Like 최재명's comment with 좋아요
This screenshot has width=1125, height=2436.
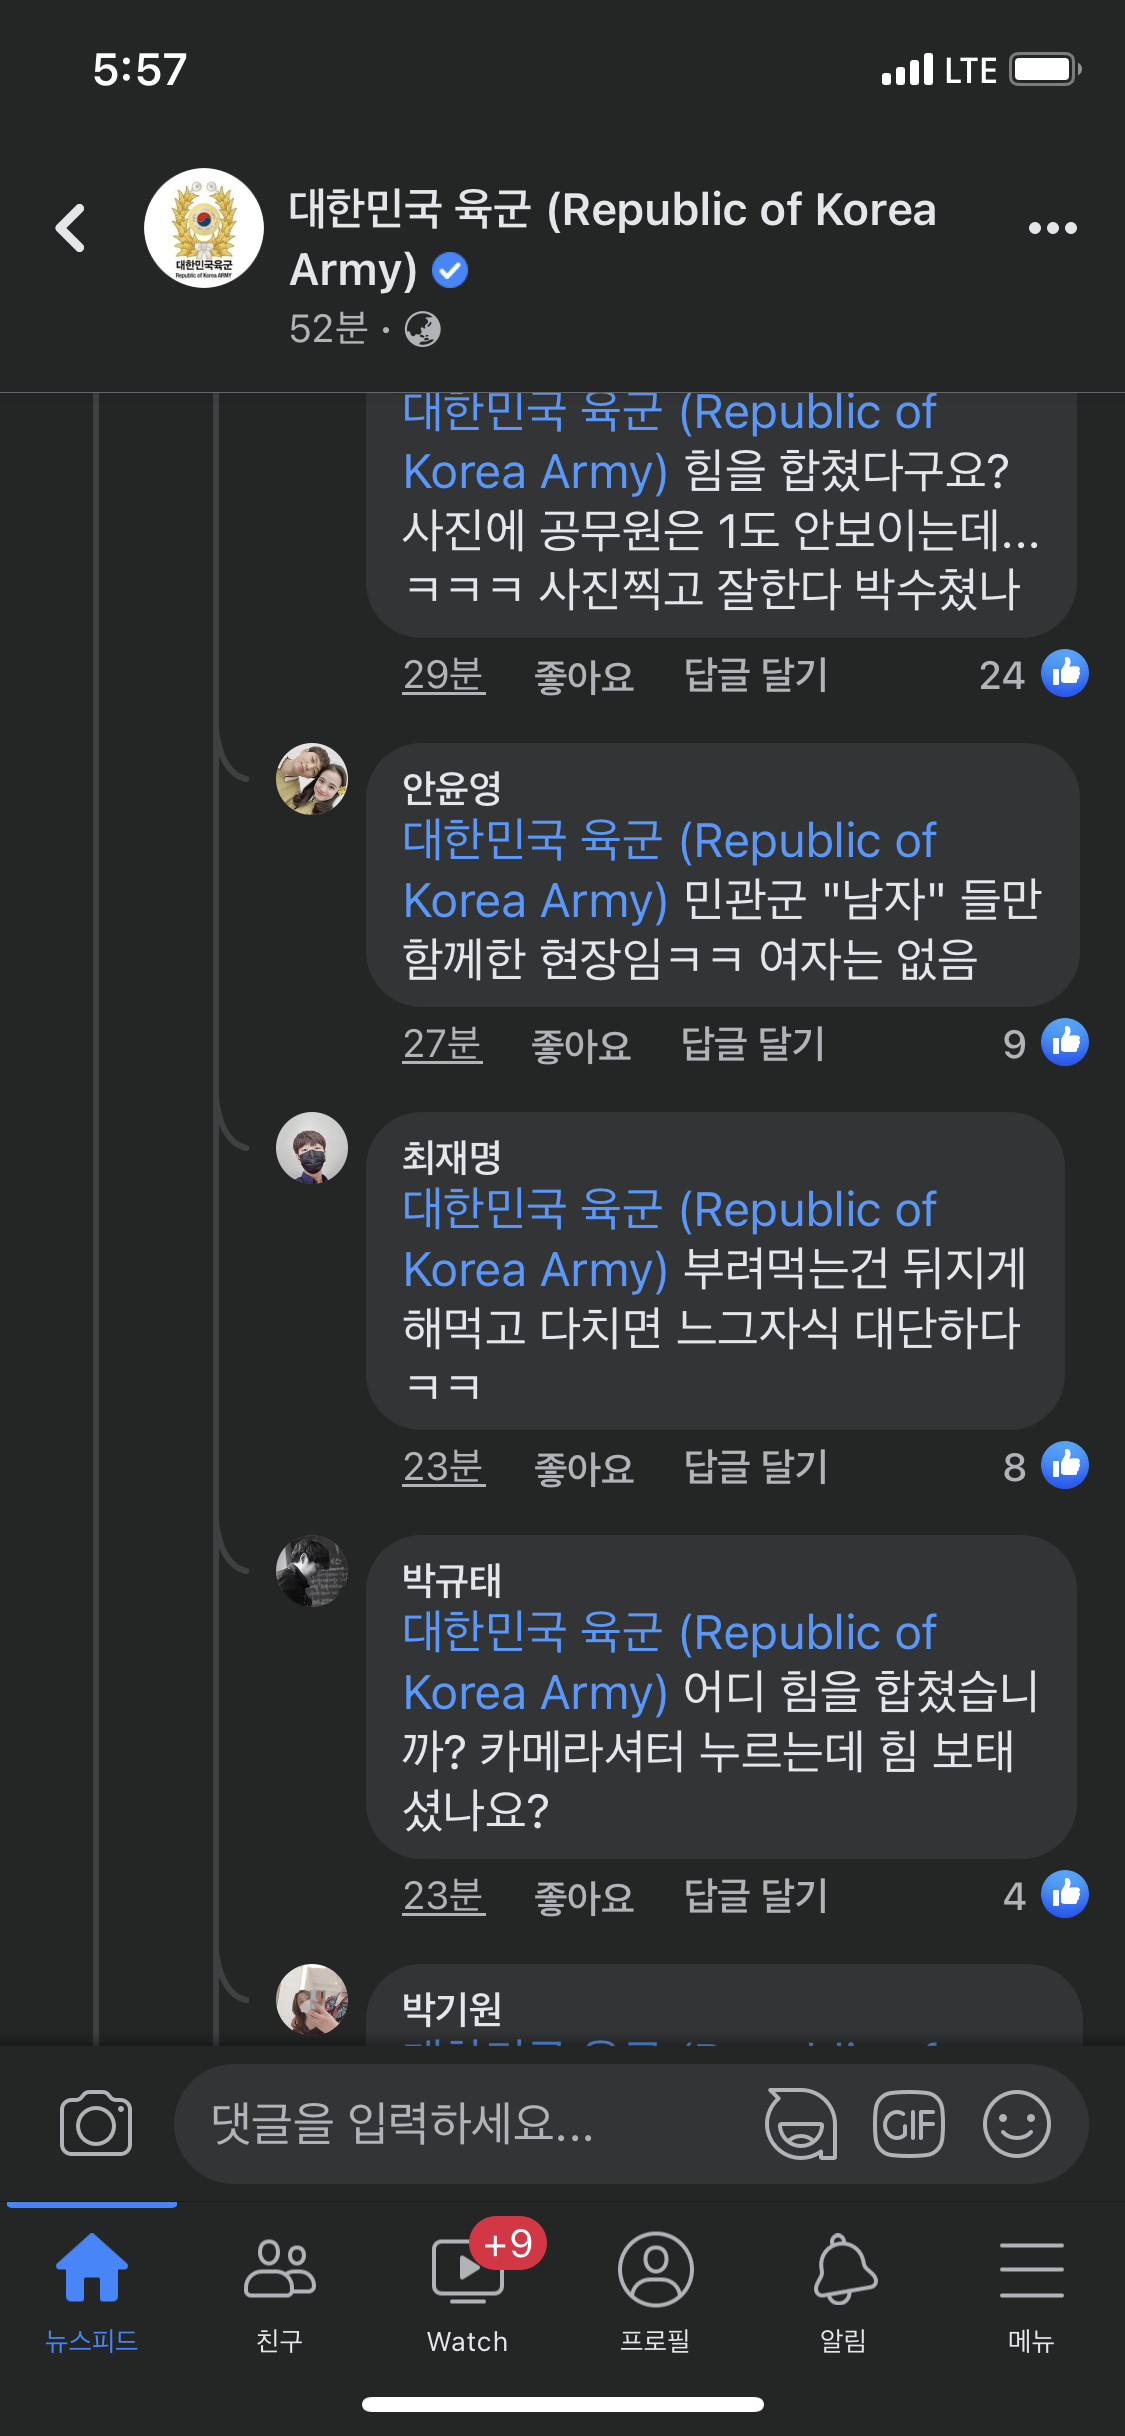coord(584,1469)
